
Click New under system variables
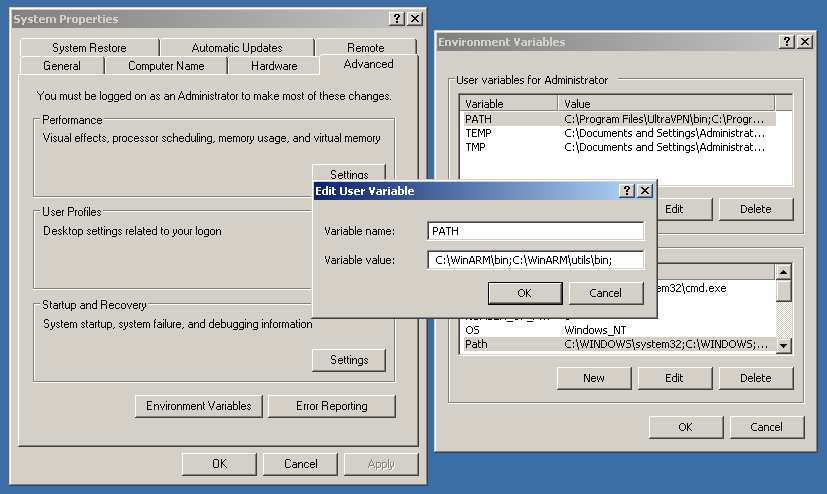pos(594,378)
